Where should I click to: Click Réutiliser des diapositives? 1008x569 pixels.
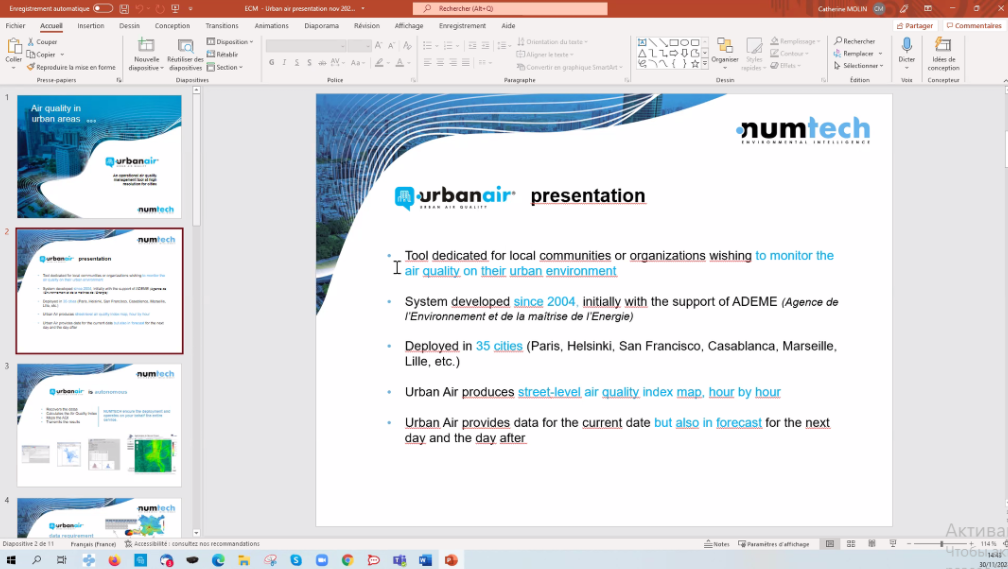(x=185, y=54)
